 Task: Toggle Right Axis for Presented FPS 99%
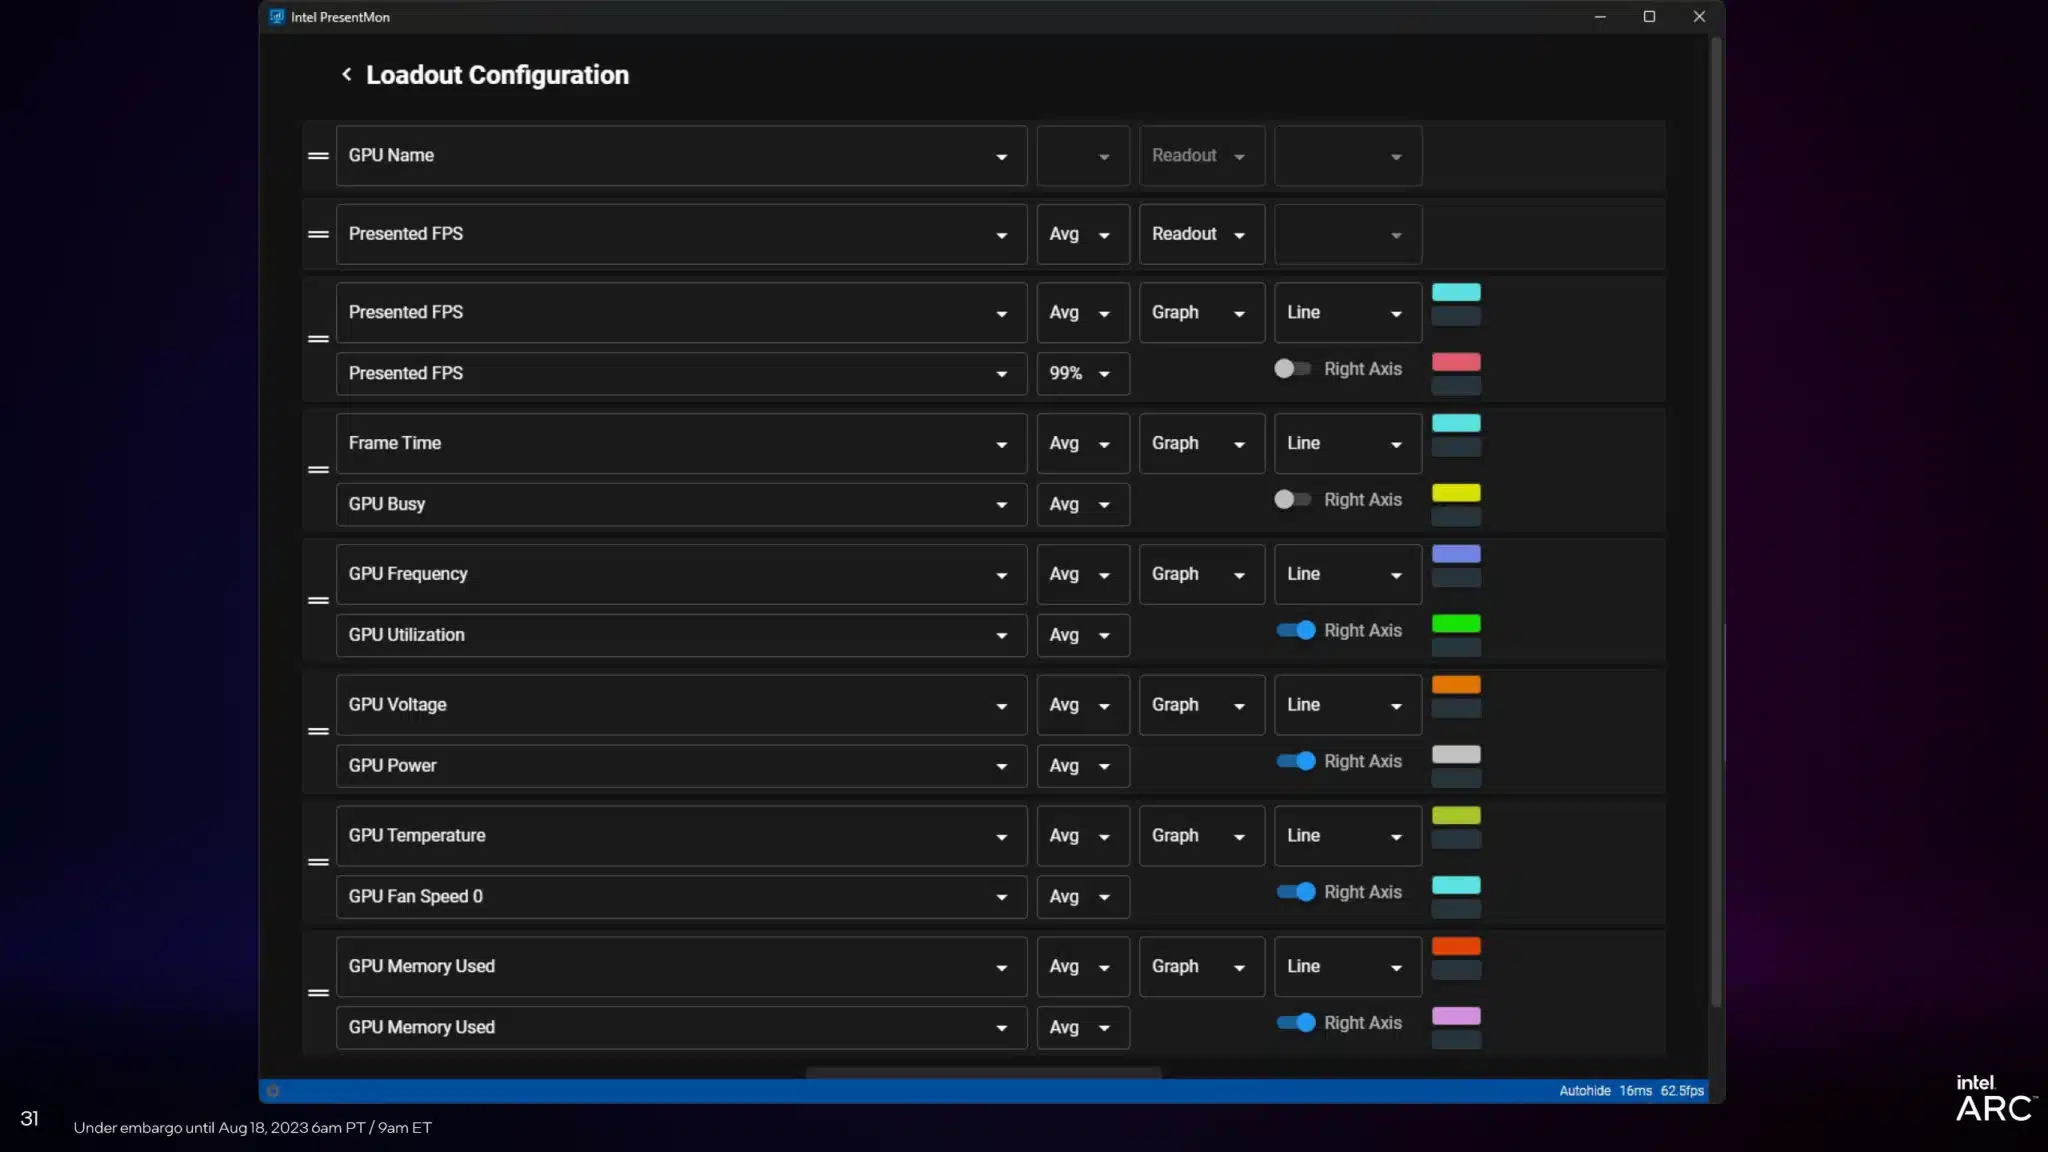(x=1293, y=369)
